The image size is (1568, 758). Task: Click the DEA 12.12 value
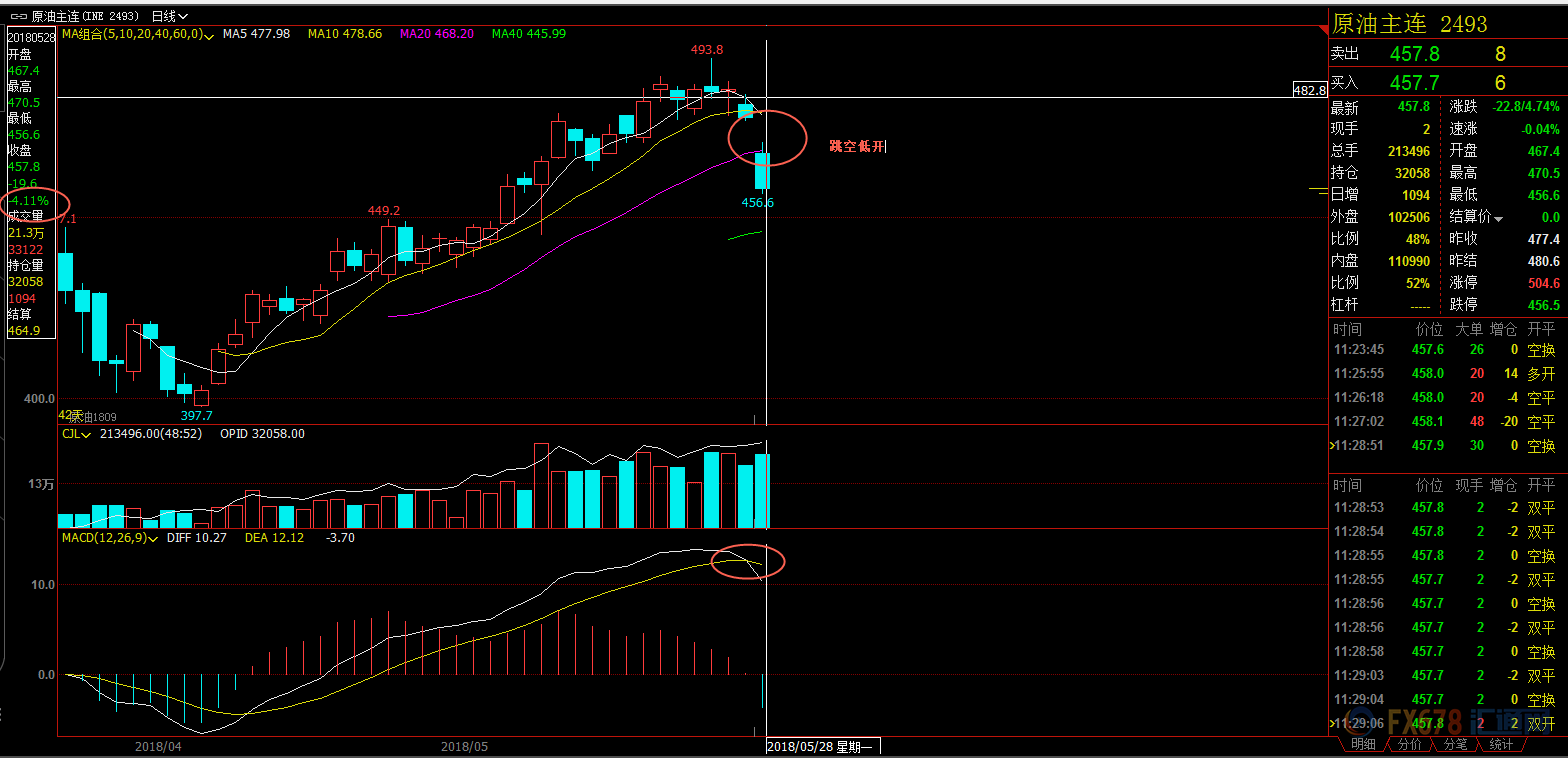click(x=276, y=538)
